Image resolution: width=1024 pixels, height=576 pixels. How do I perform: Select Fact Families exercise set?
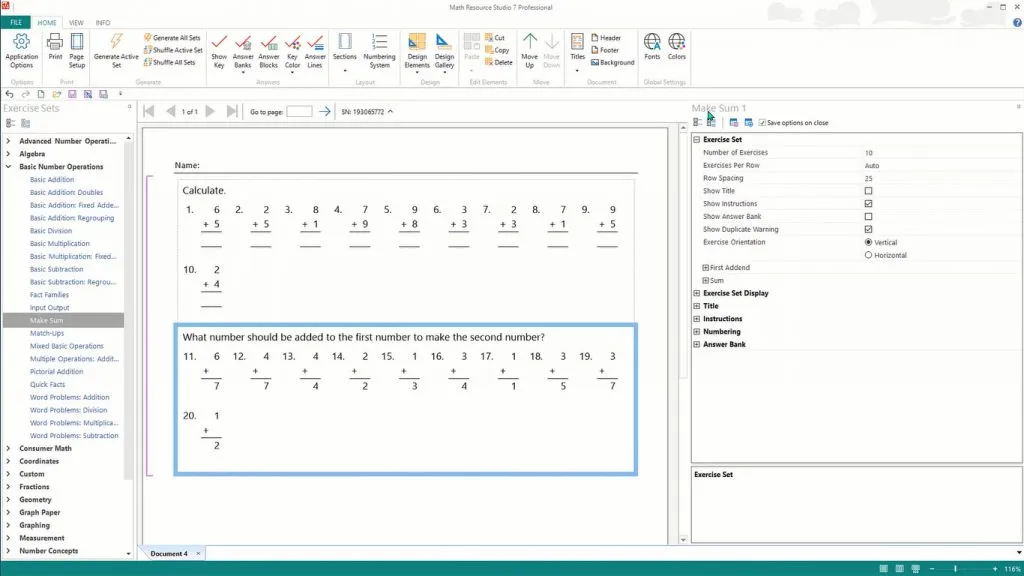pos(49,295)
